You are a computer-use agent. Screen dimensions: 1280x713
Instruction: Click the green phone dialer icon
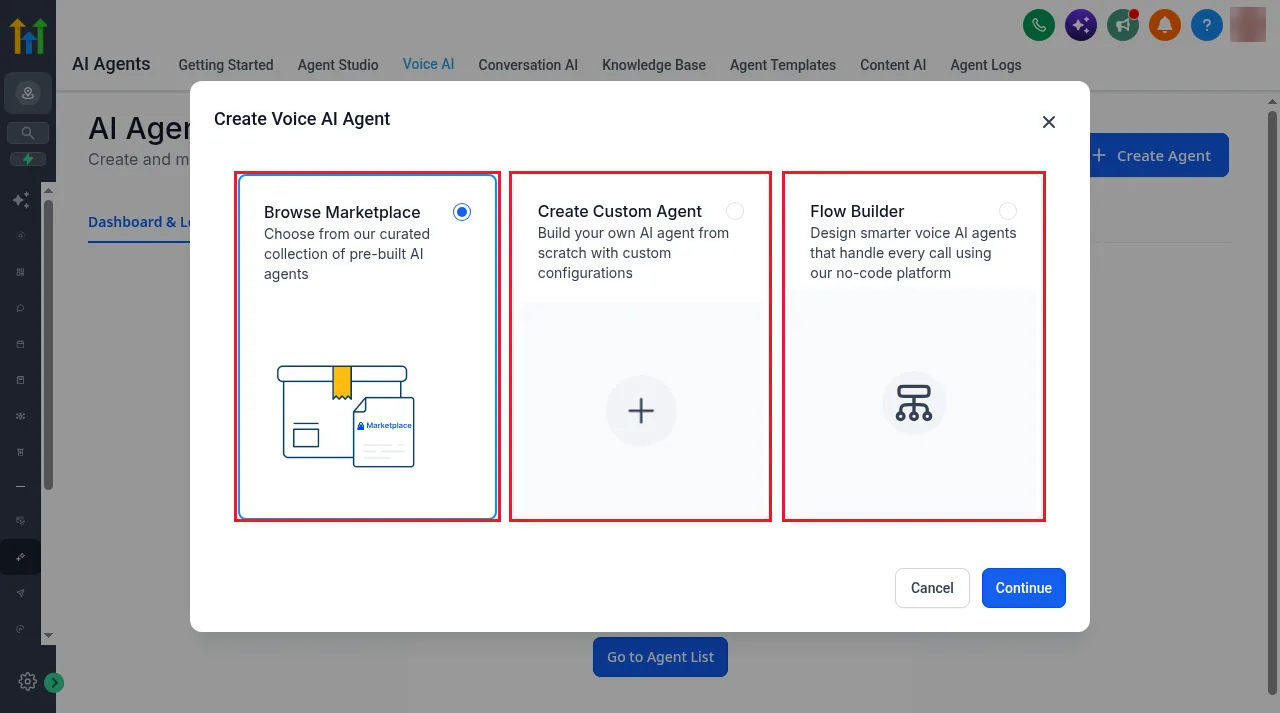1039,25
